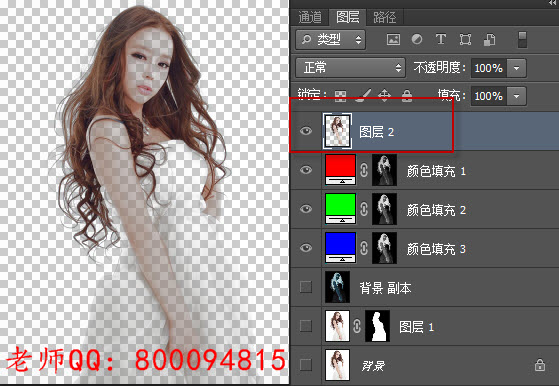The image size is (559, 386).
Task: Open the 不透明度 opacity dropdown arrow
Action: [x=516, y=68]
